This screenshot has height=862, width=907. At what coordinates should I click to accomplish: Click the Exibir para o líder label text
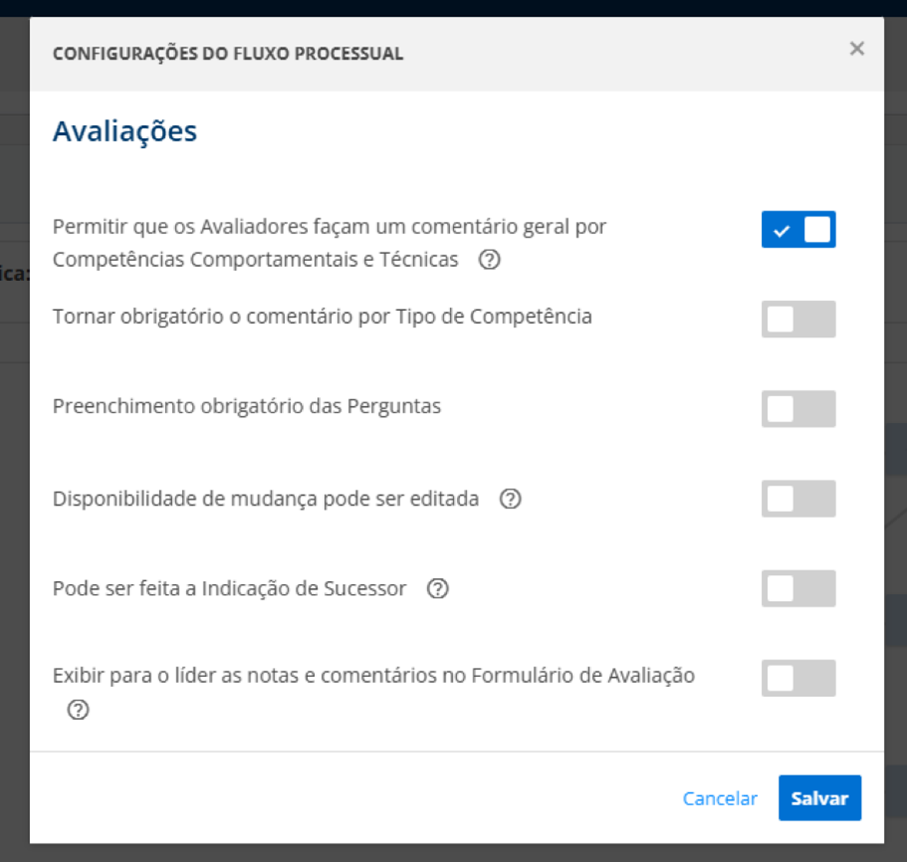373,676
